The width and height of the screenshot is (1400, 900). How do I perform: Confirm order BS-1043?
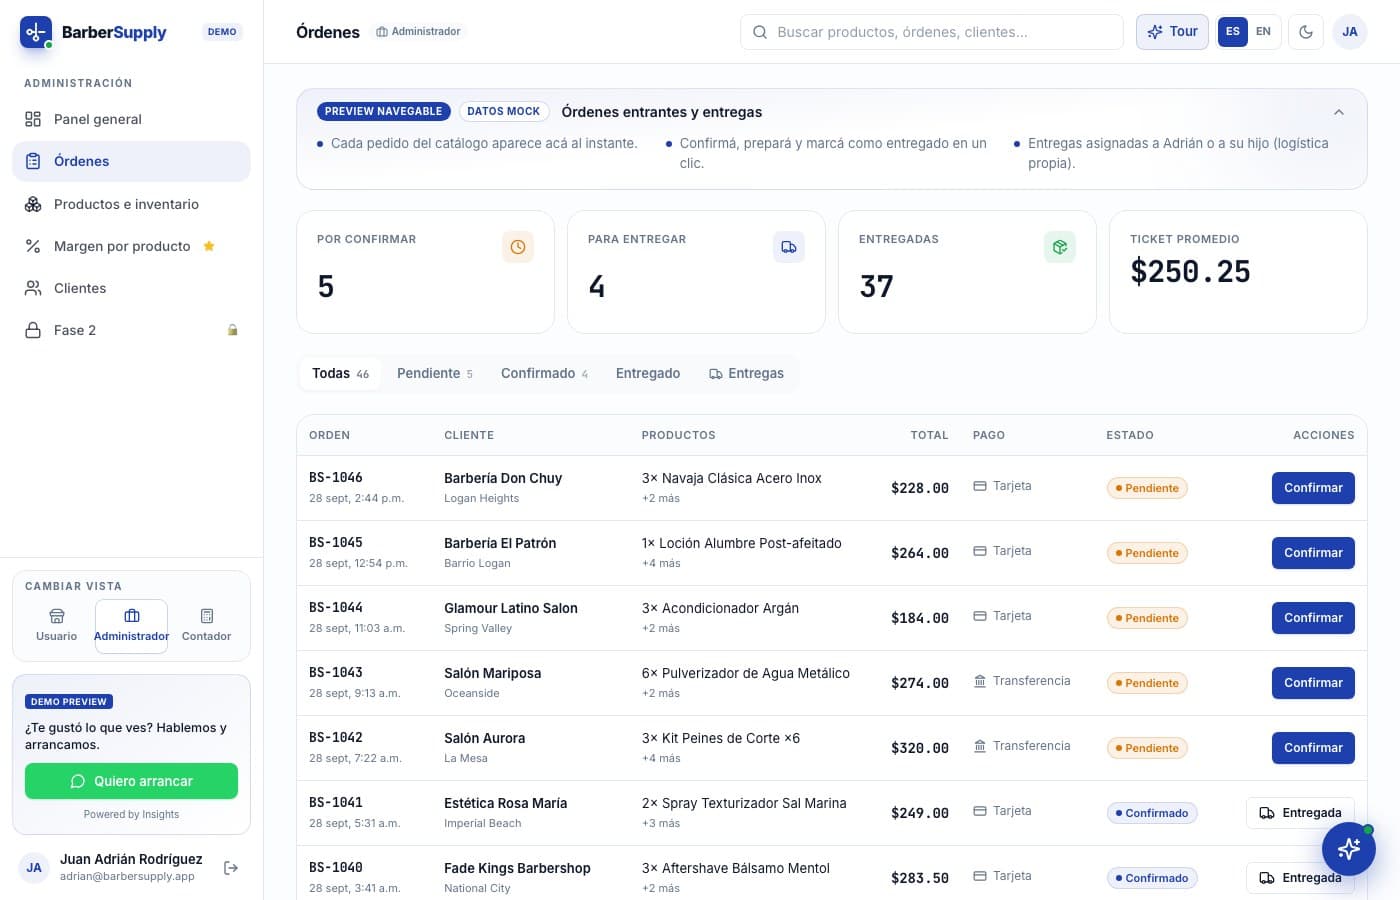1313,683
